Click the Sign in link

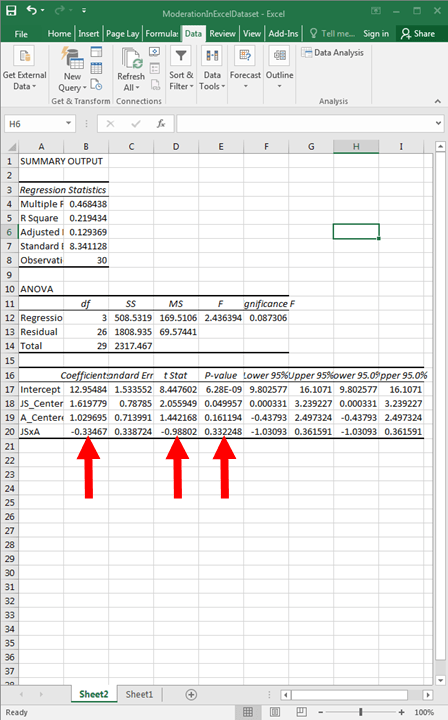[x=376, y=34]
